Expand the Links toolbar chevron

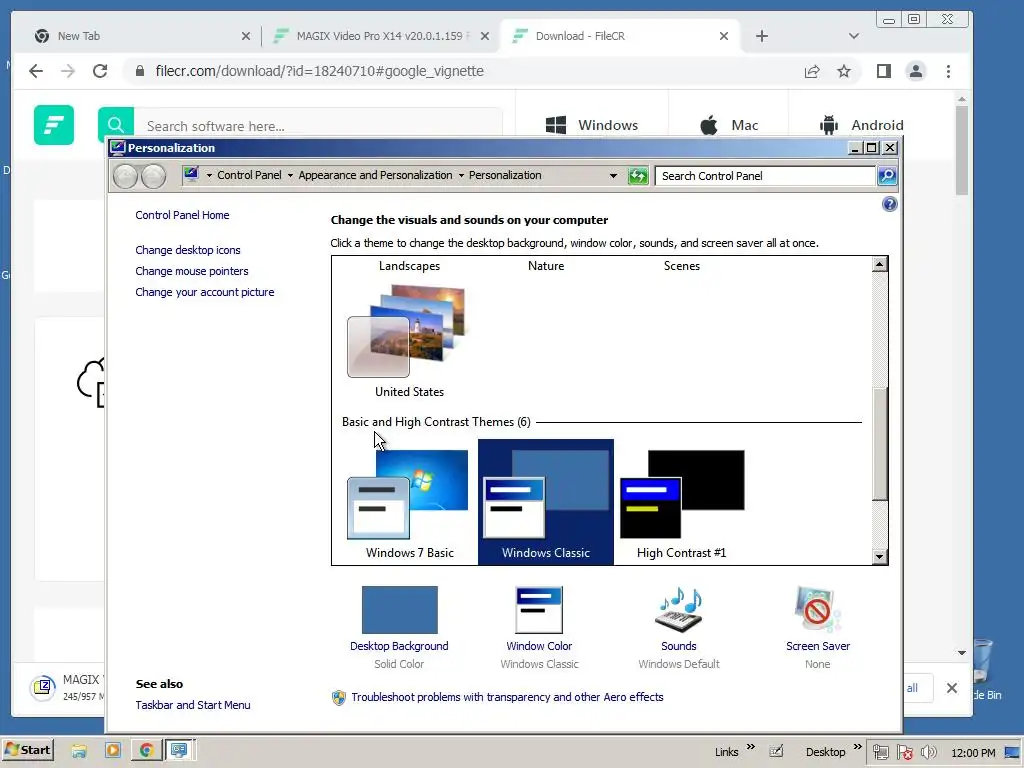tap(750, 746)
